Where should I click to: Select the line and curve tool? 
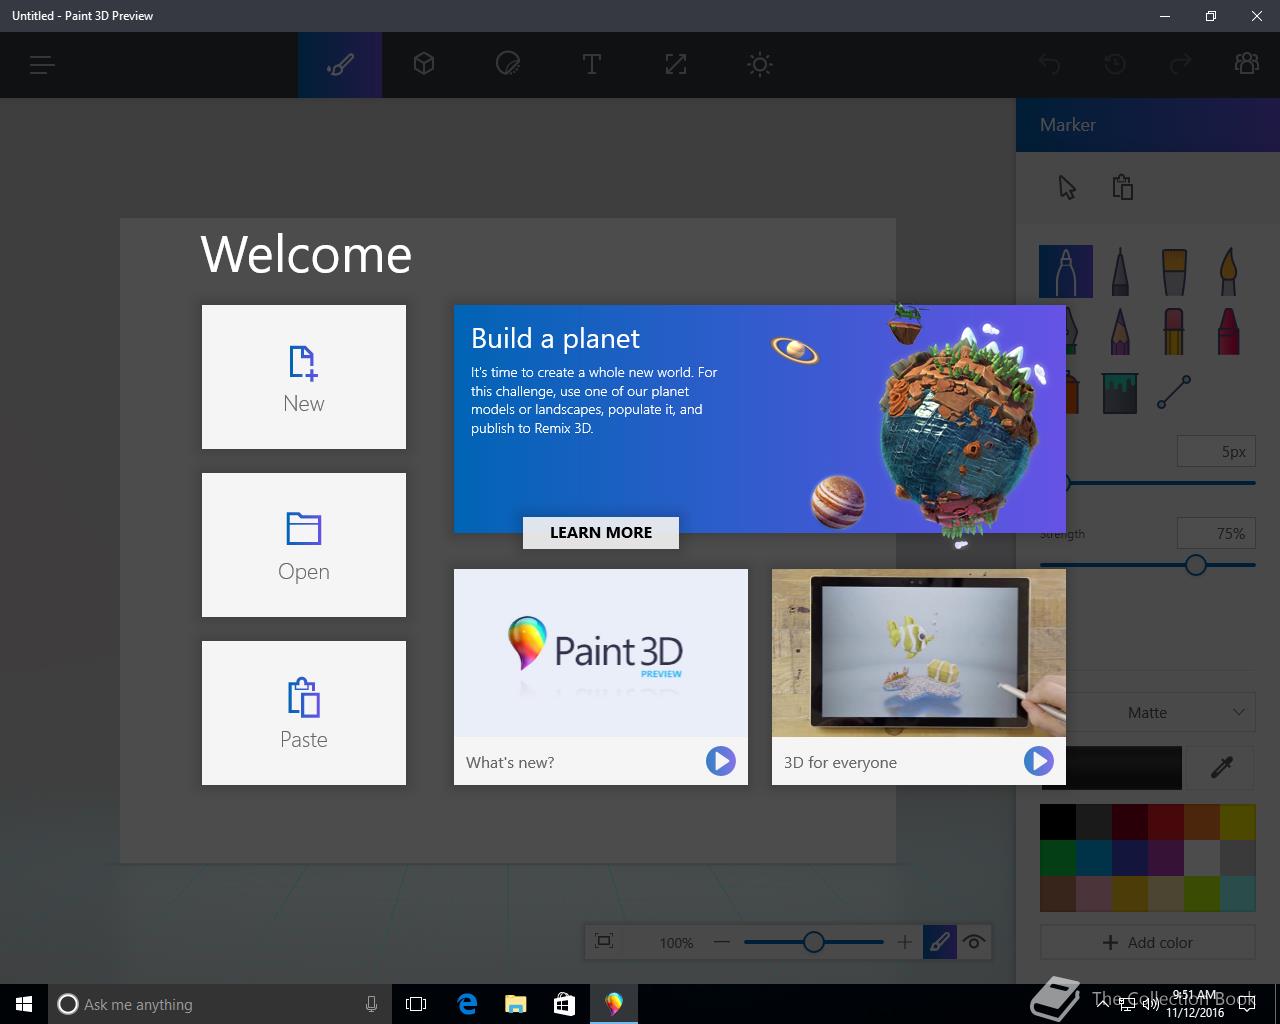[x=1174, y=392]
